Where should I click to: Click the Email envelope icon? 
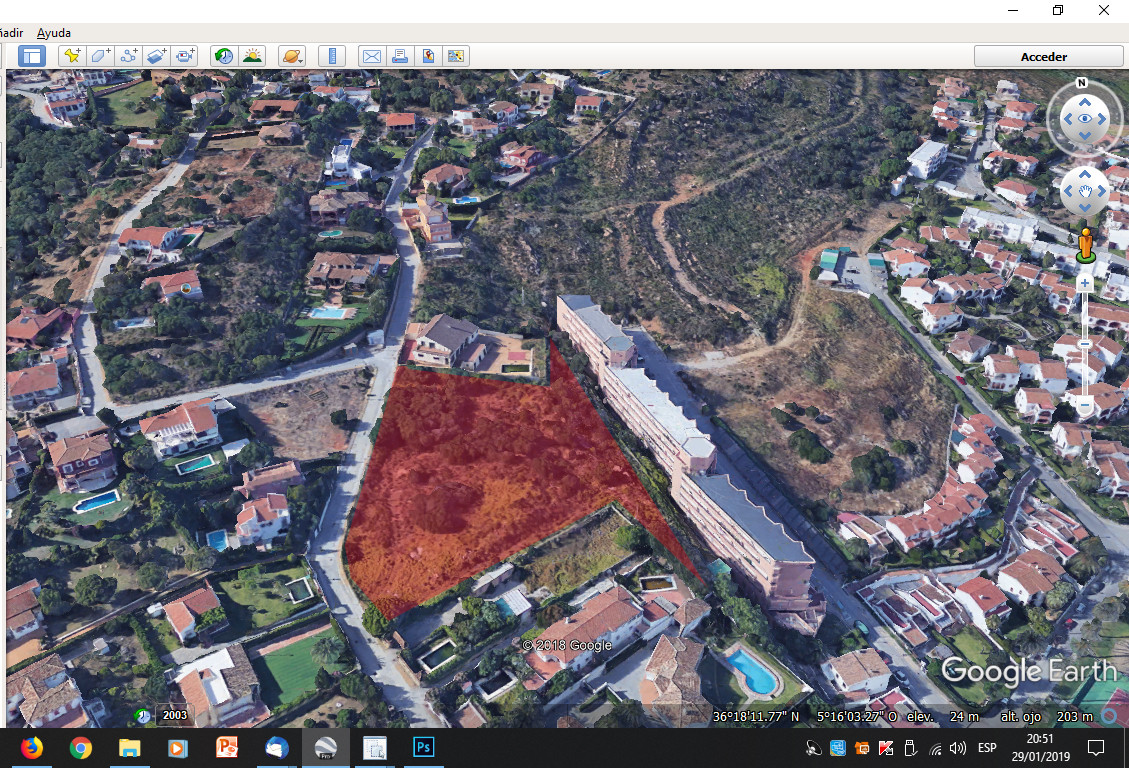(372, 56)
